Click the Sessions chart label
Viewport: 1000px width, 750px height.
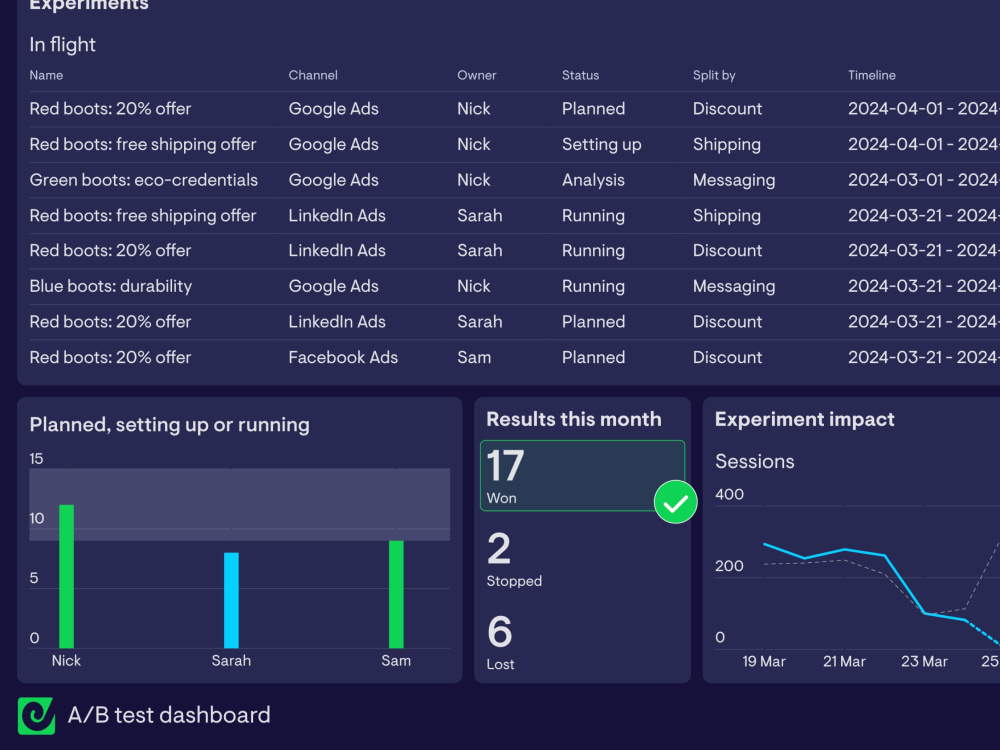click(x=754, y=461)
